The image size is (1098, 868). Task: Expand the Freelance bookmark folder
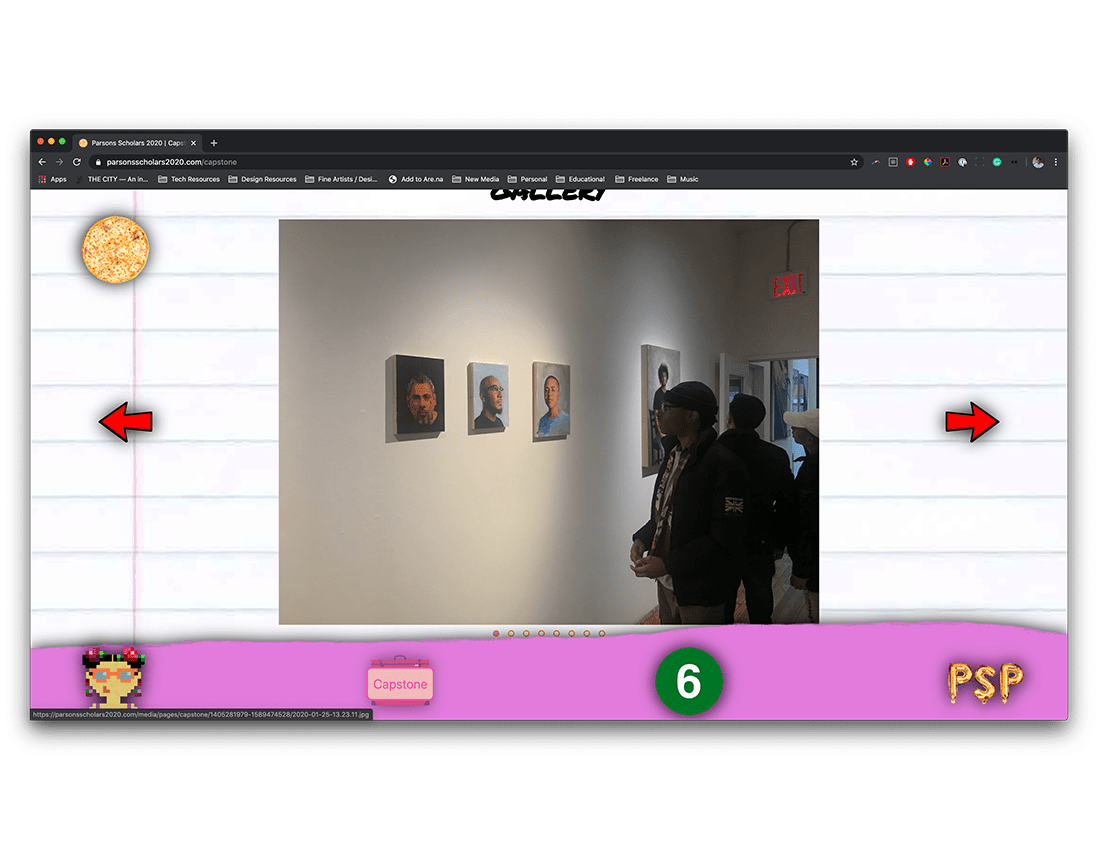click(x=637, y=179)
